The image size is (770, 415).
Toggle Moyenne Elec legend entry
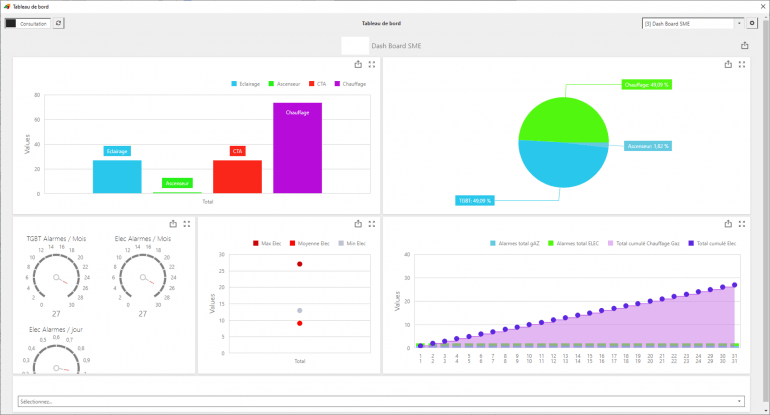coord(309,244)
